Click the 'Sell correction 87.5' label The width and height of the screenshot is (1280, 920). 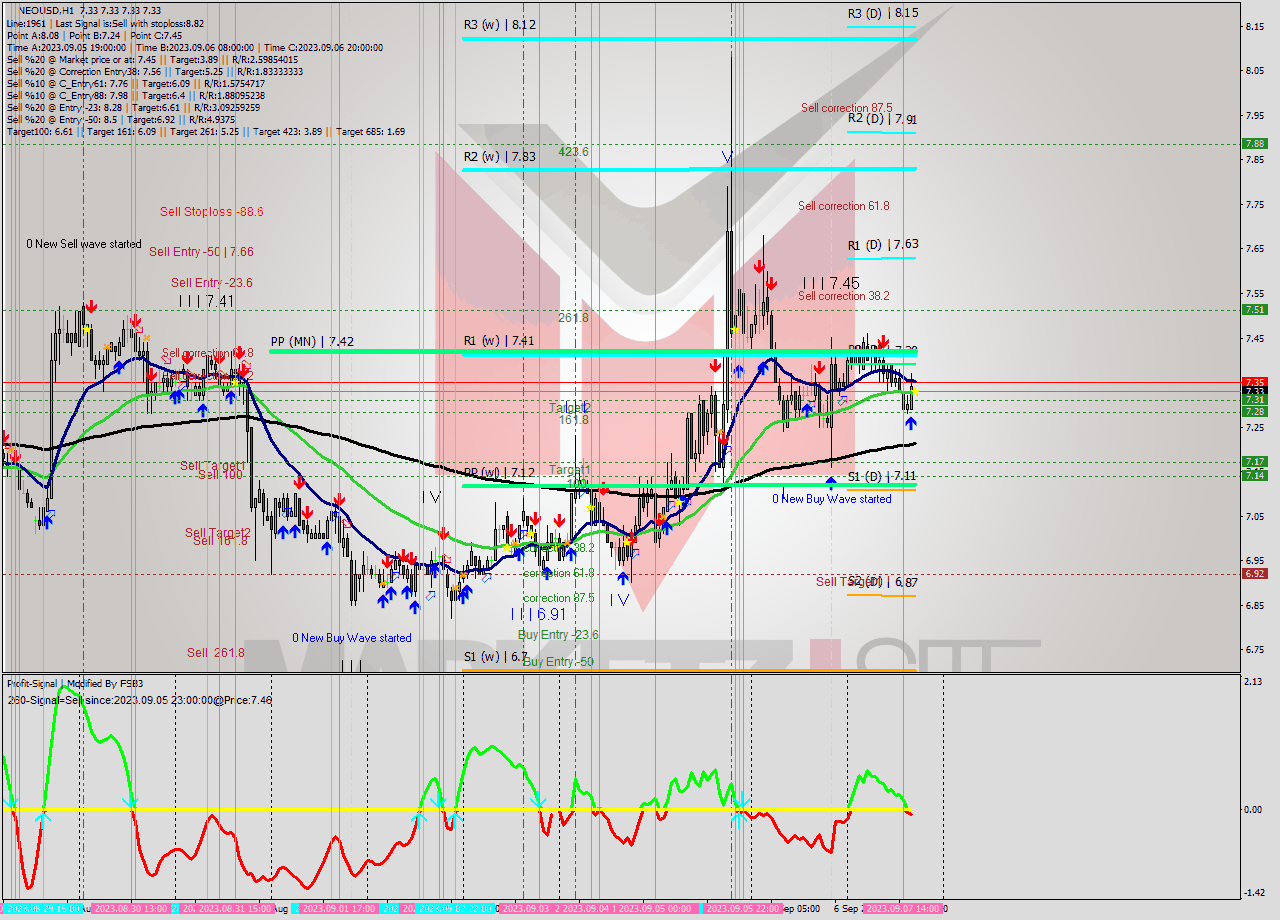(x=846, y=107)
